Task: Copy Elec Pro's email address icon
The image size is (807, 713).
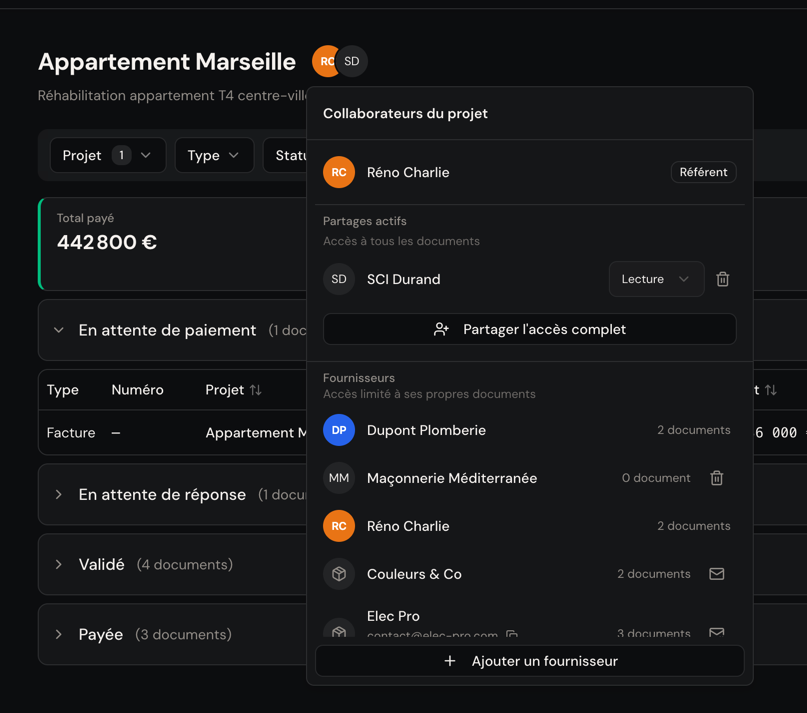Action: click(511, 635)
